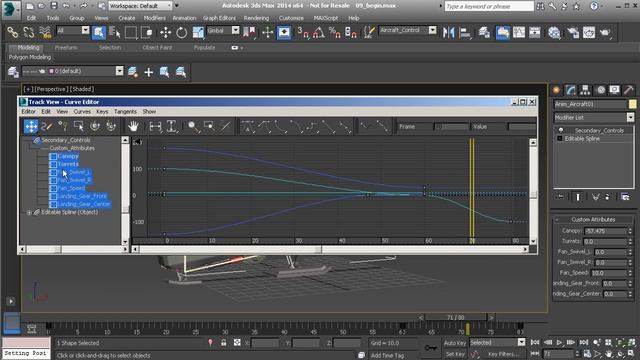Click the Play Animation button
Image resolution: width=640 pixels, height=360 pixels.
(x=560, y=342)
